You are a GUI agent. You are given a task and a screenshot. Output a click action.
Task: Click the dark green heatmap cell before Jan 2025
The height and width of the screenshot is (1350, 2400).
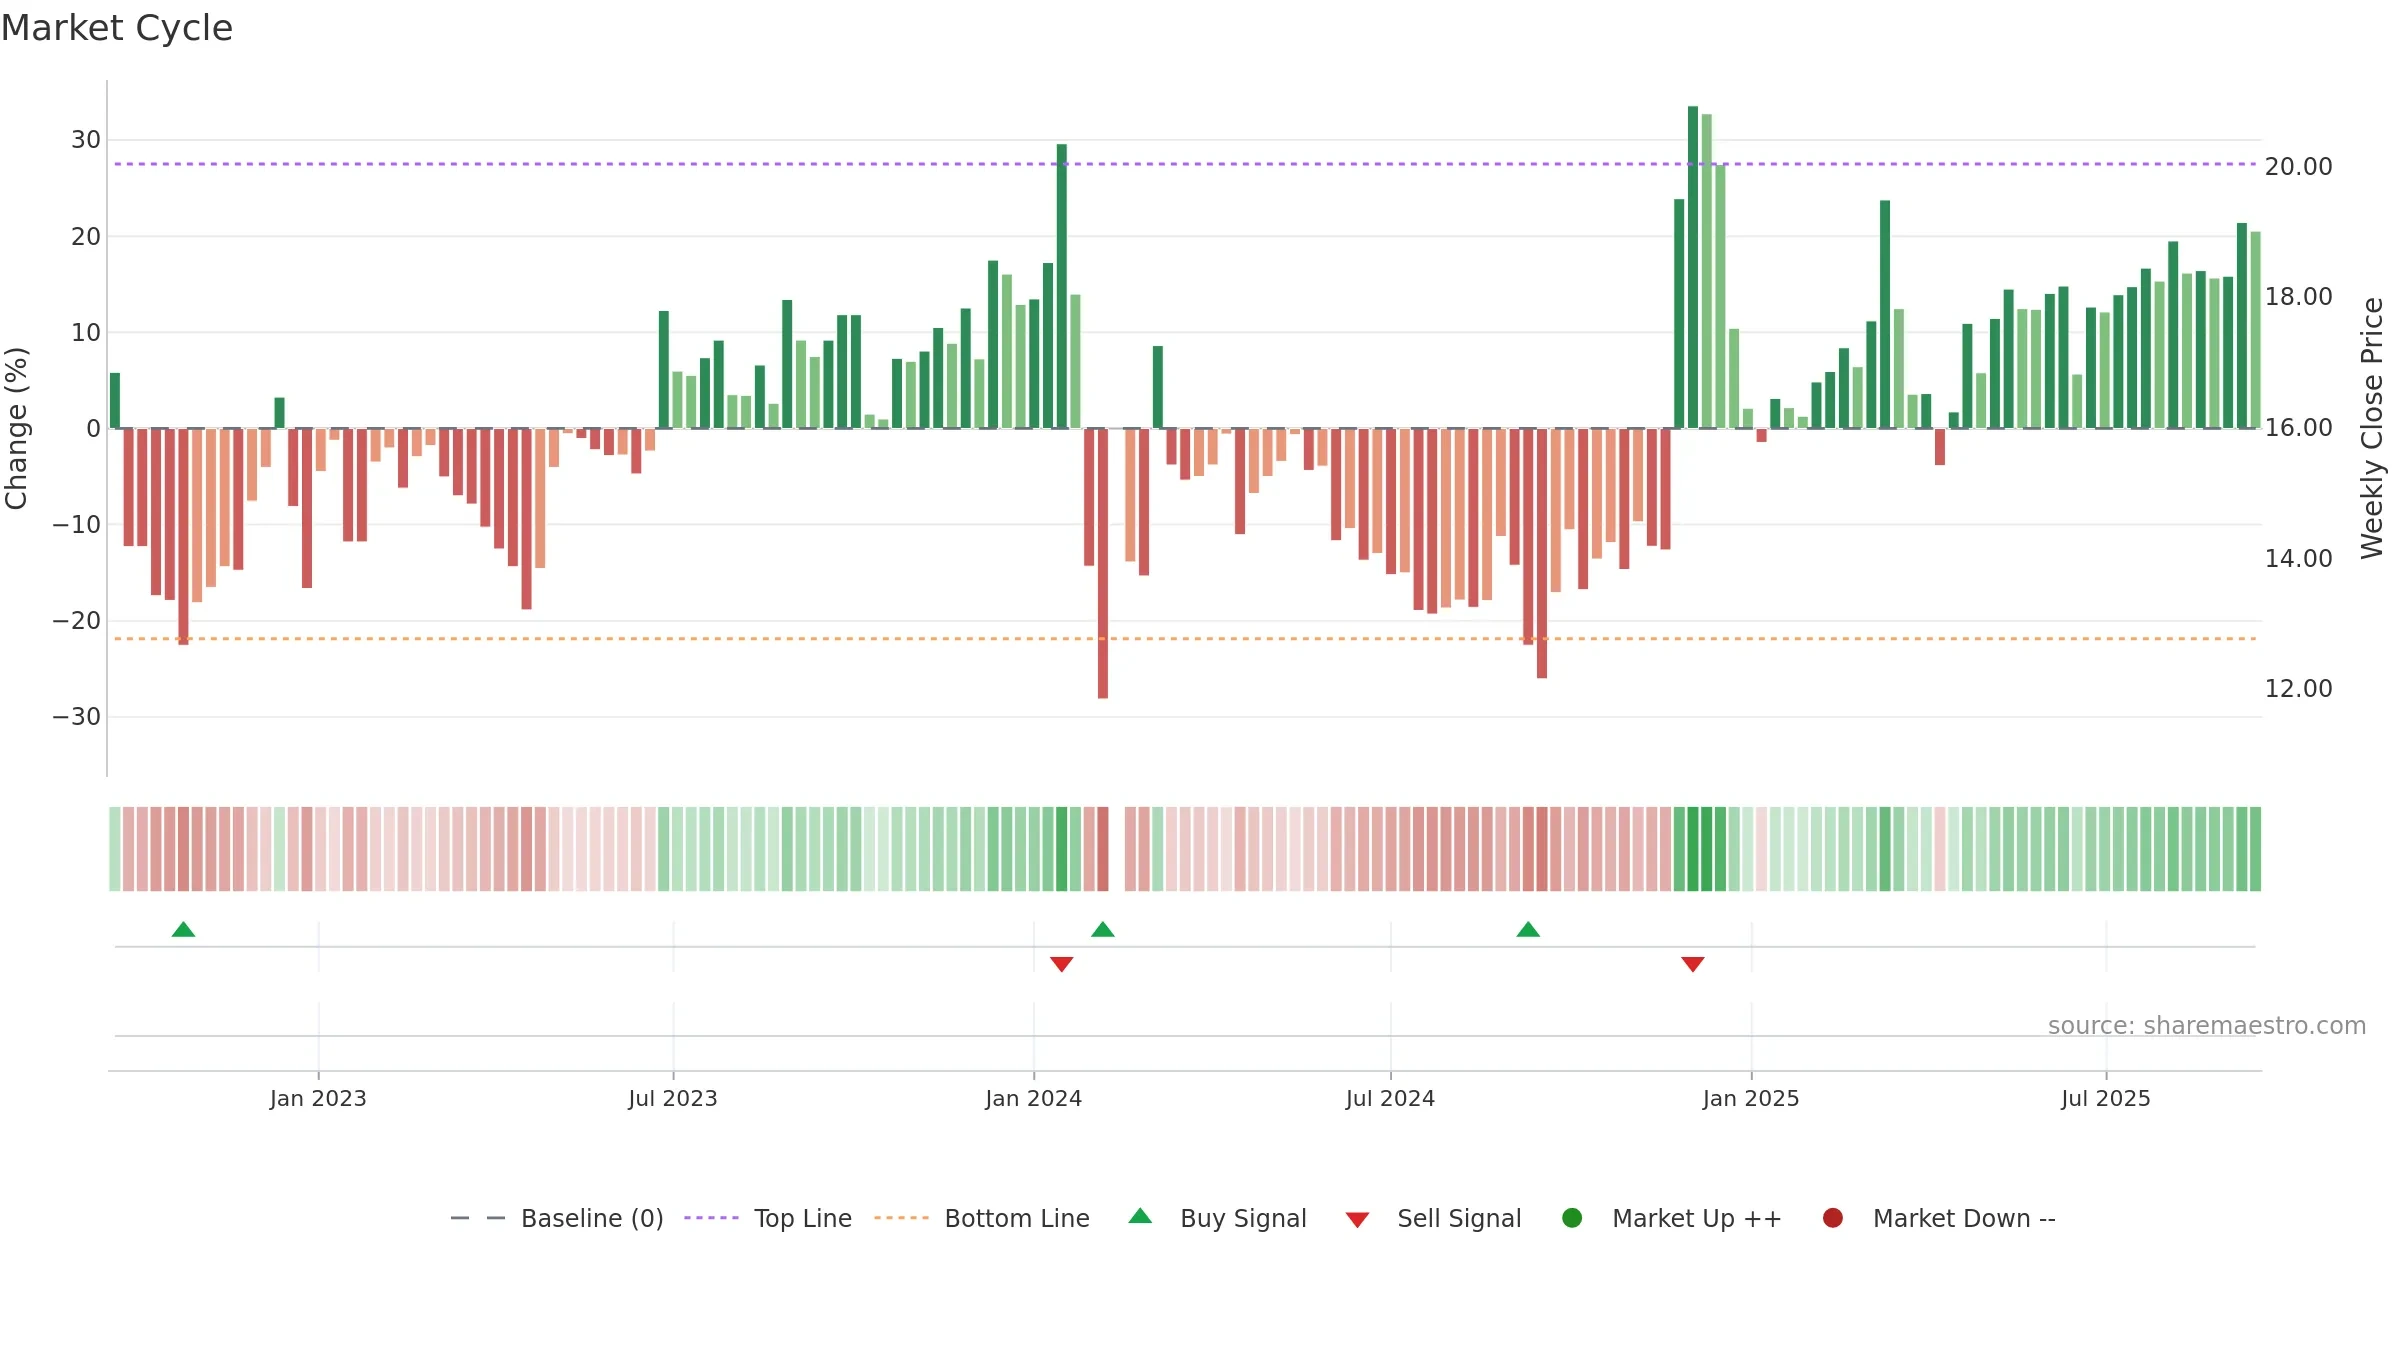1693,849
